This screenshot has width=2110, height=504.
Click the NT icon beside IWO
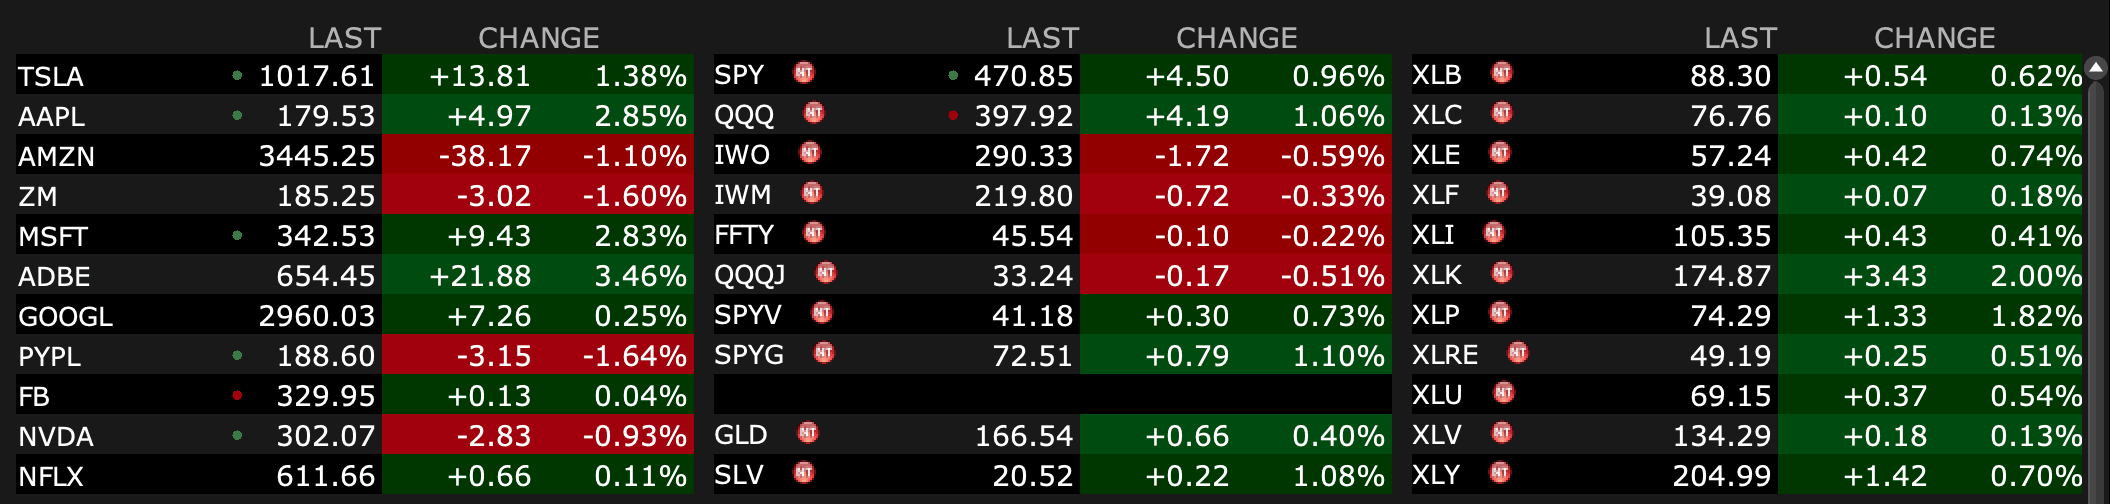coord(810,153)
